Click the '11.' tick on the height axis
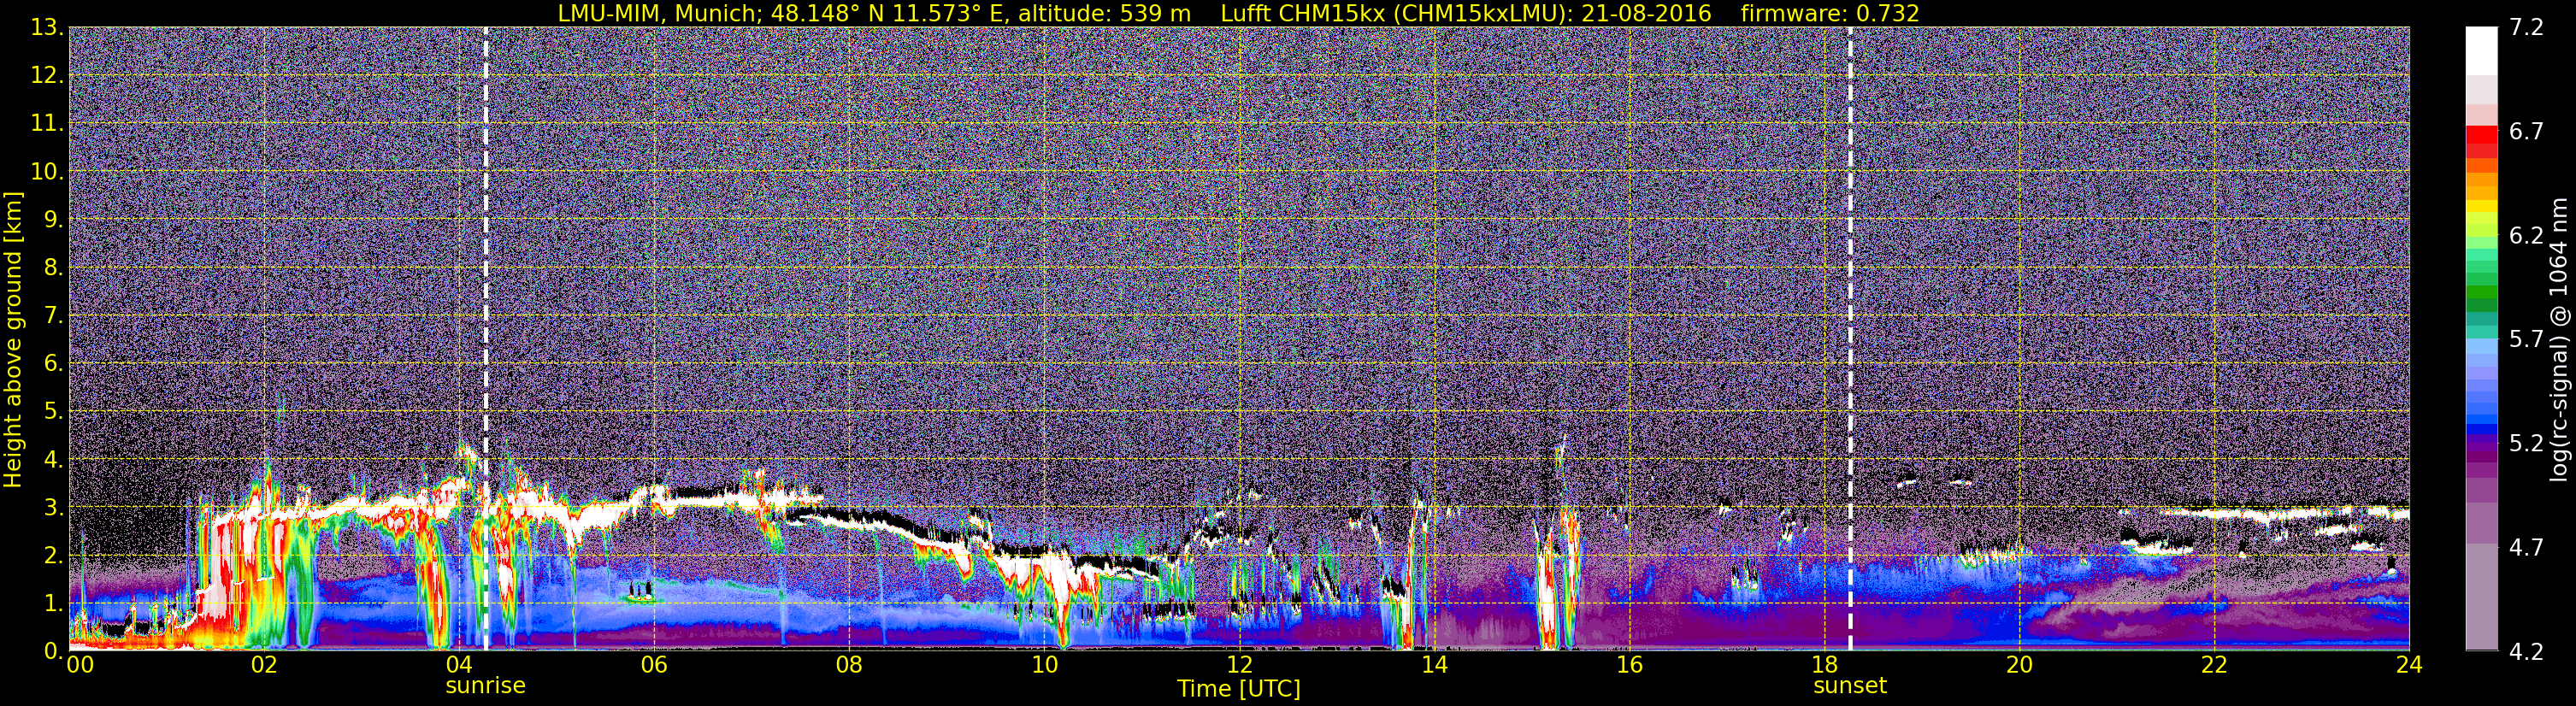 click(x=47, y=124)
